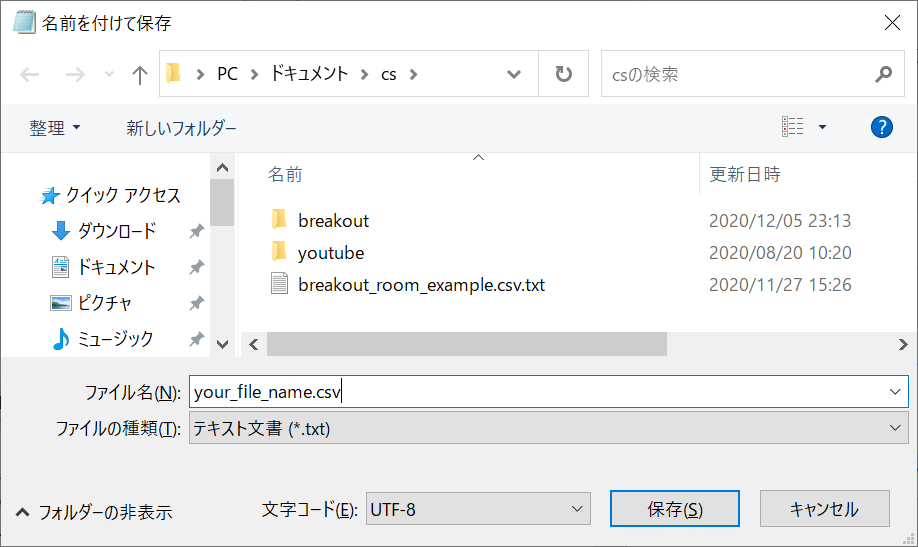Click pin icon beside ドキュメント
The image size is (918, 547).
coord(196,268)
